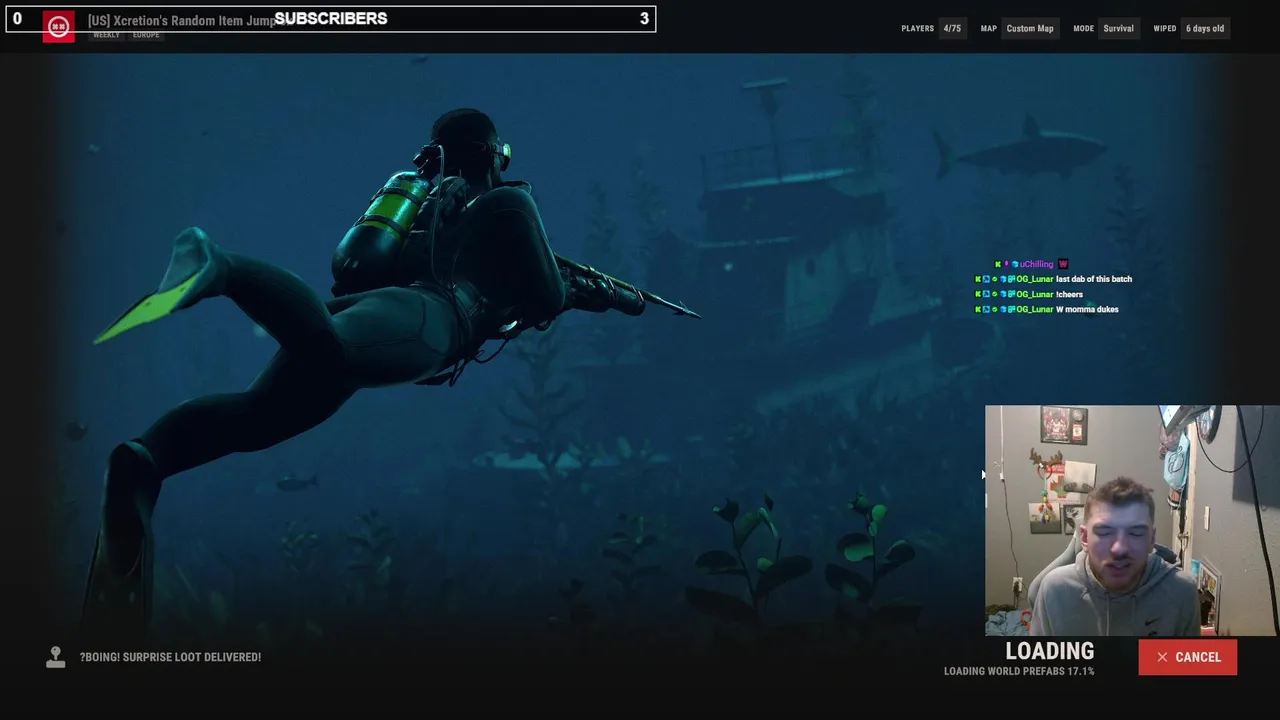Click the PLAYERS label
This screenshot has height=720, width=1280.
918,28
